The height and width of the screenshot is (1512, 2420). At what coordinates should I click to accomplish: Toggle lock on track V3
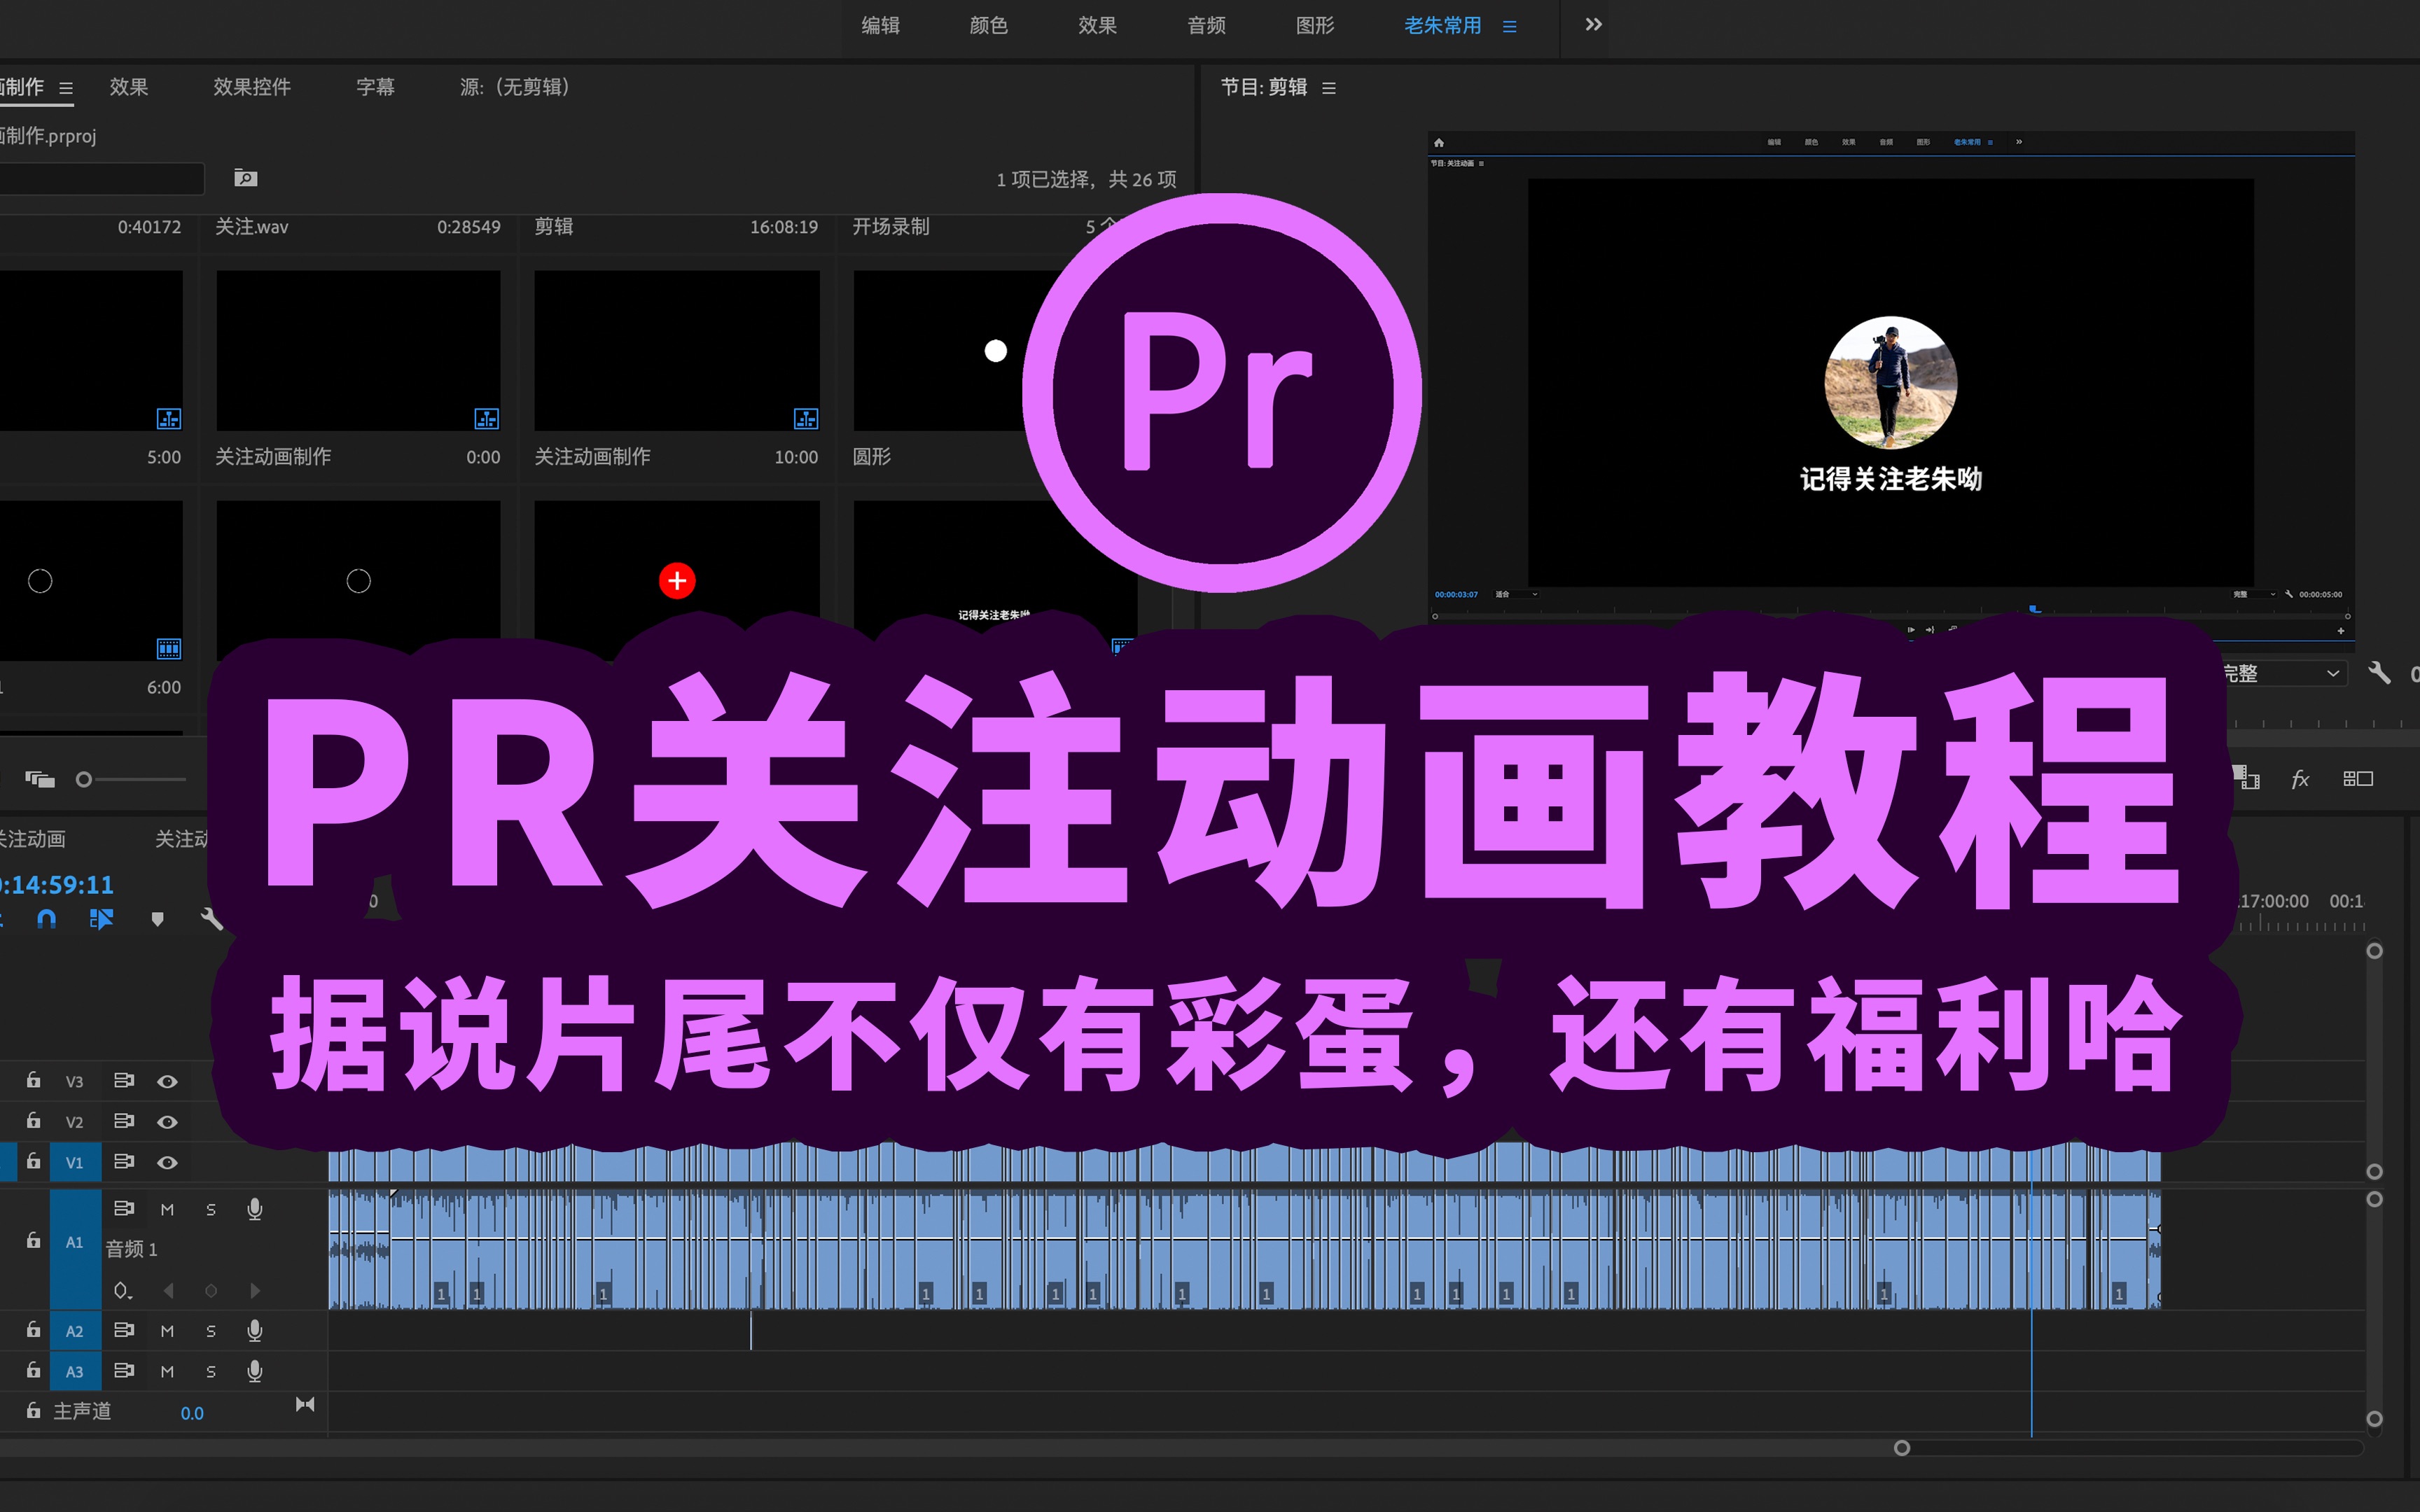pyautogui.click(x=33, y=1080)
